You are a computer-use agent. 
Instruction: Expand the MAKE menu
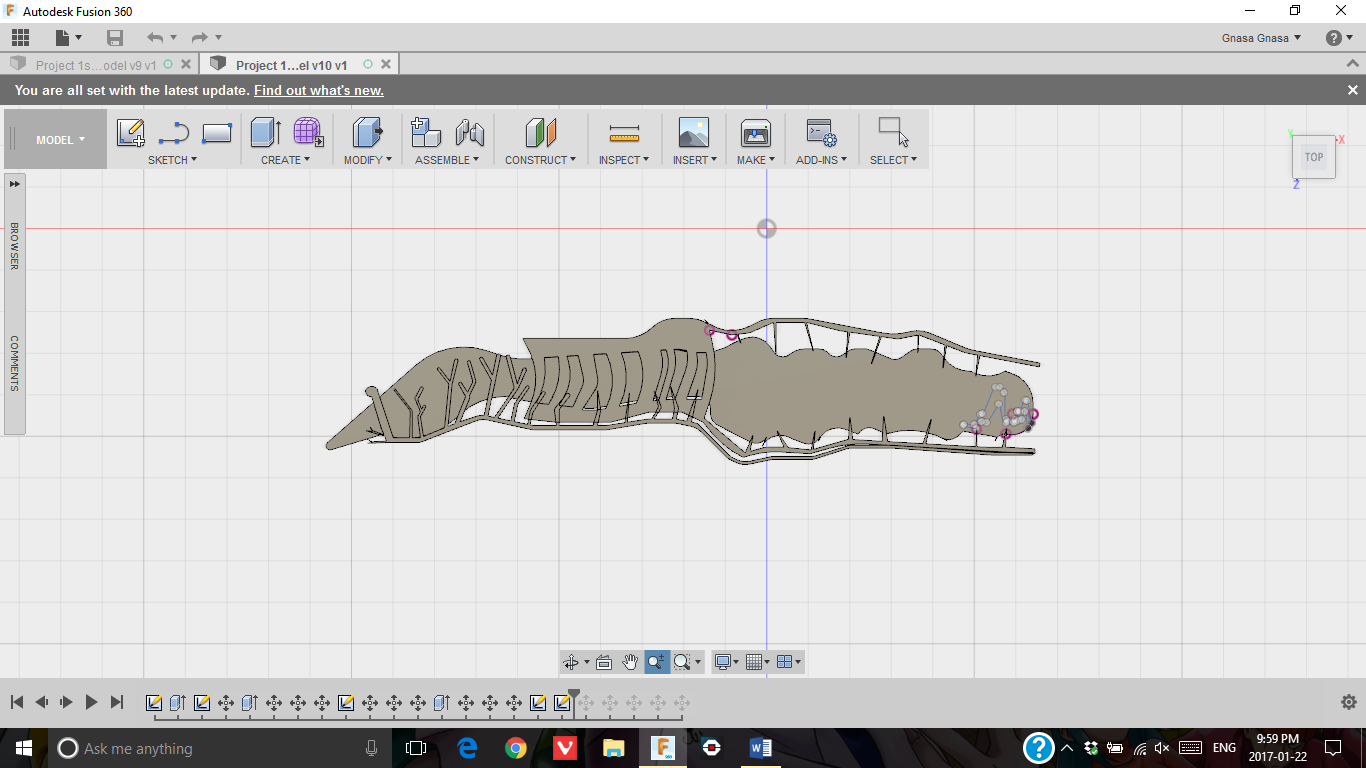click(x=756, y=160)
